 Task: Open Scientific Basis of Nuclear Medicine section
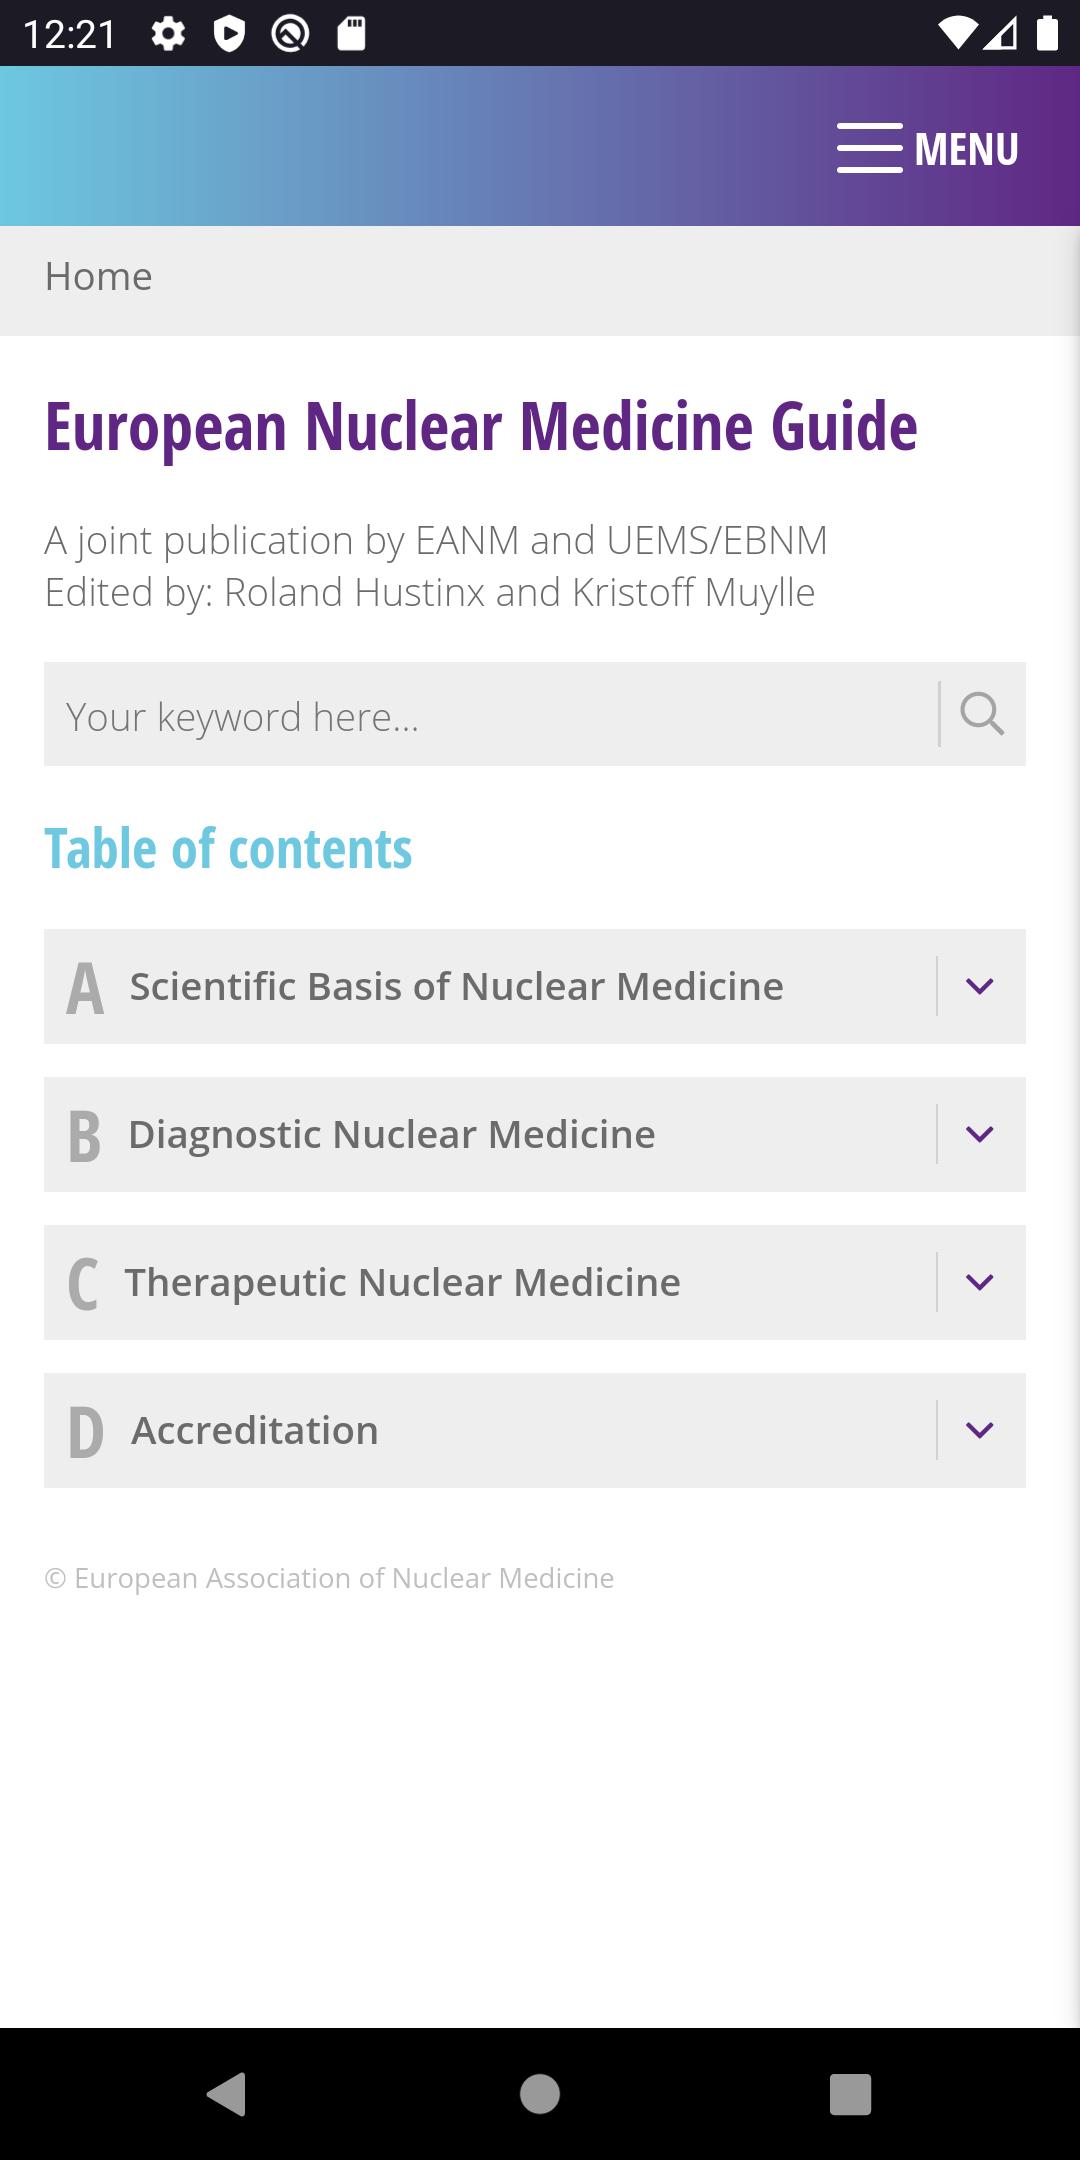pyautogui.click(x=456, y=986)
